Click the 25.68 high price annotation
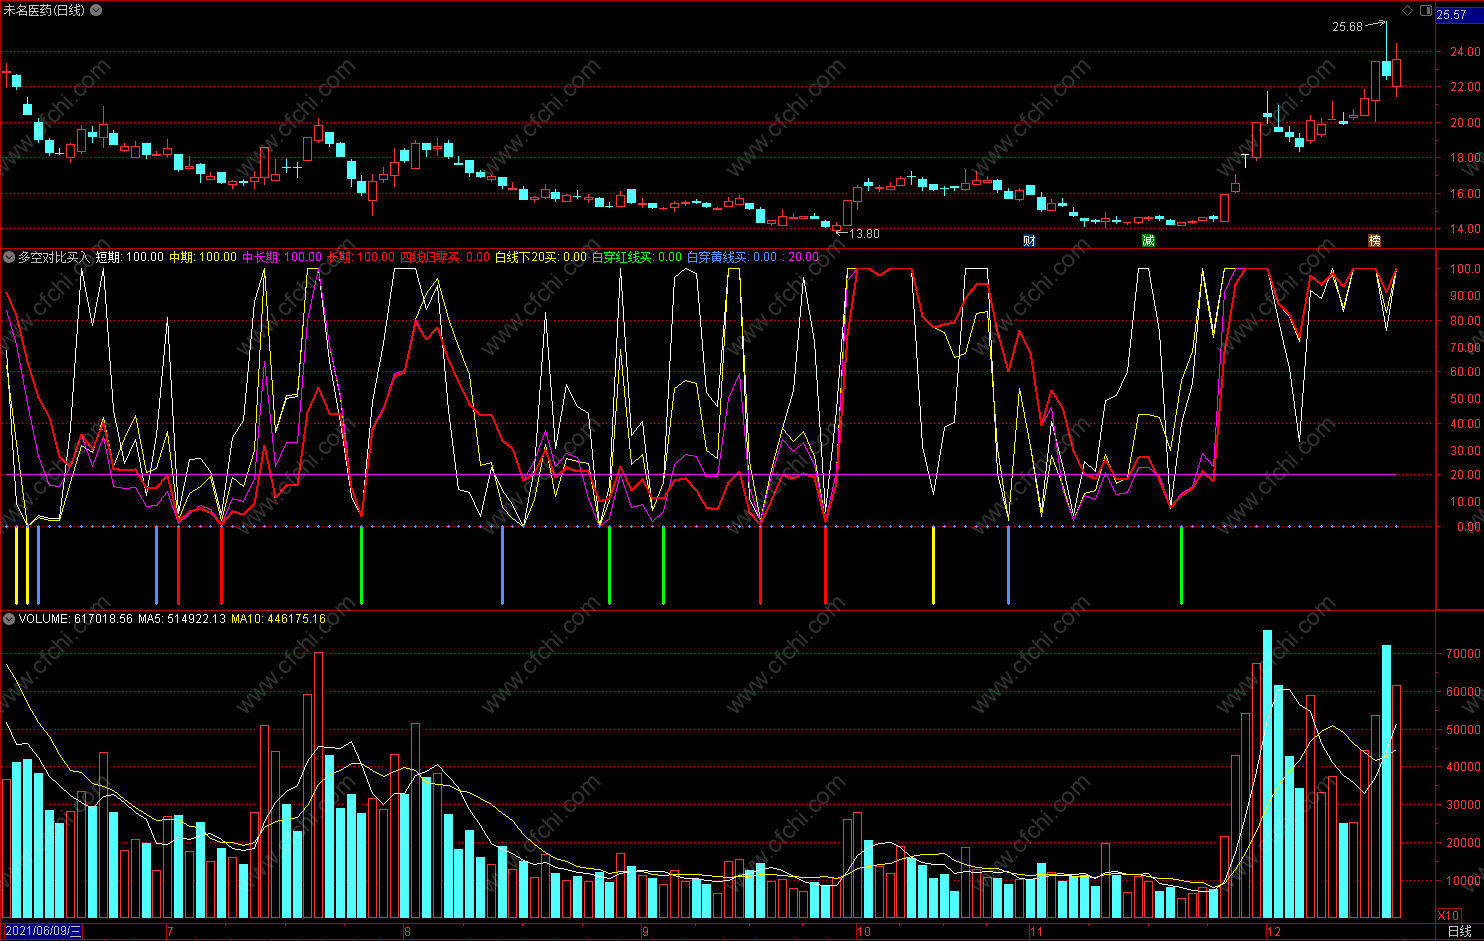 click(x=1347, y=27)
